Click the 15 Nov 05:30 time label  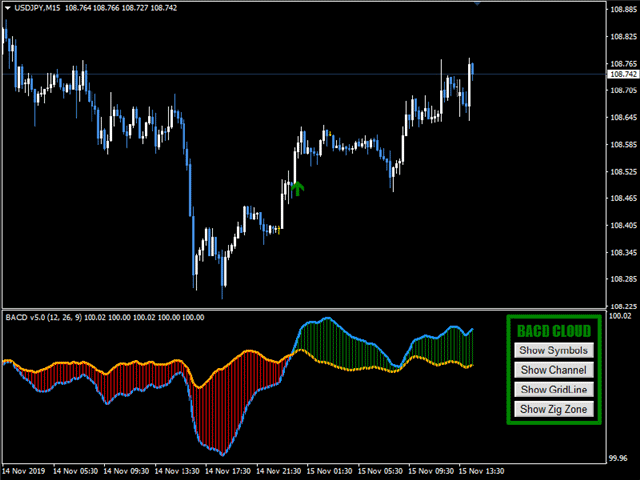click(x=380, y=471)
